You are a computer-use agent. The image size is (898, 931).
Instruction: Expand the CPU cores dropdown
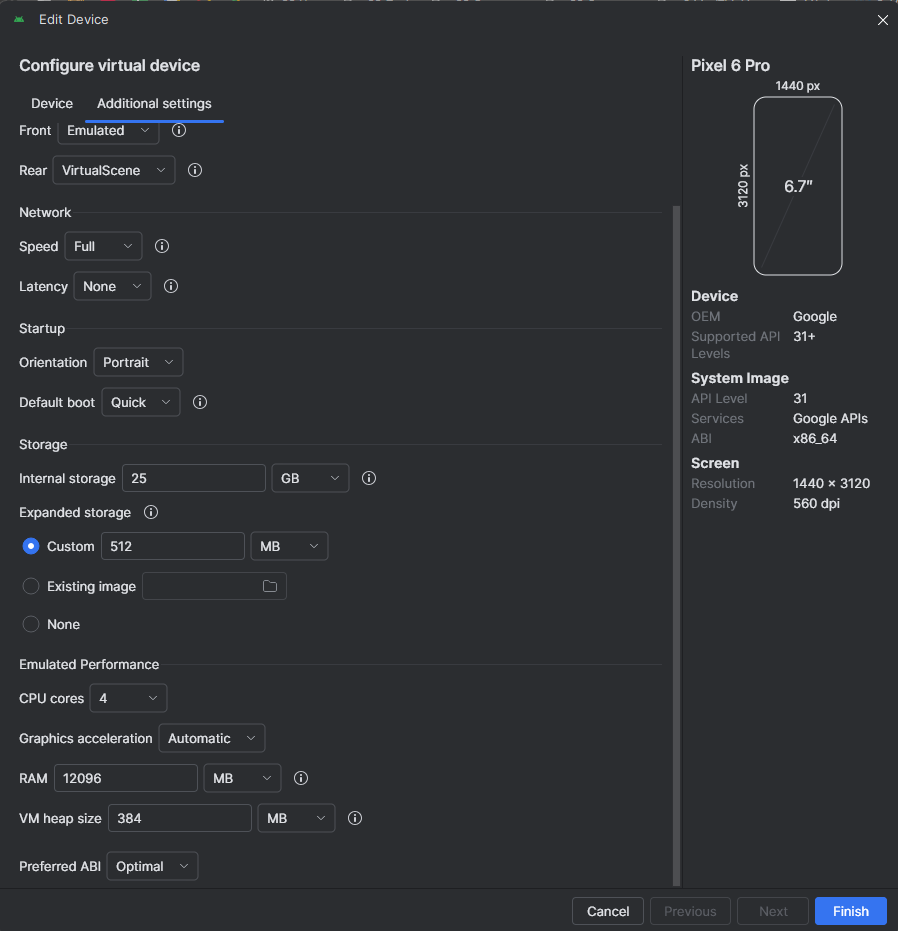point(128,698)
